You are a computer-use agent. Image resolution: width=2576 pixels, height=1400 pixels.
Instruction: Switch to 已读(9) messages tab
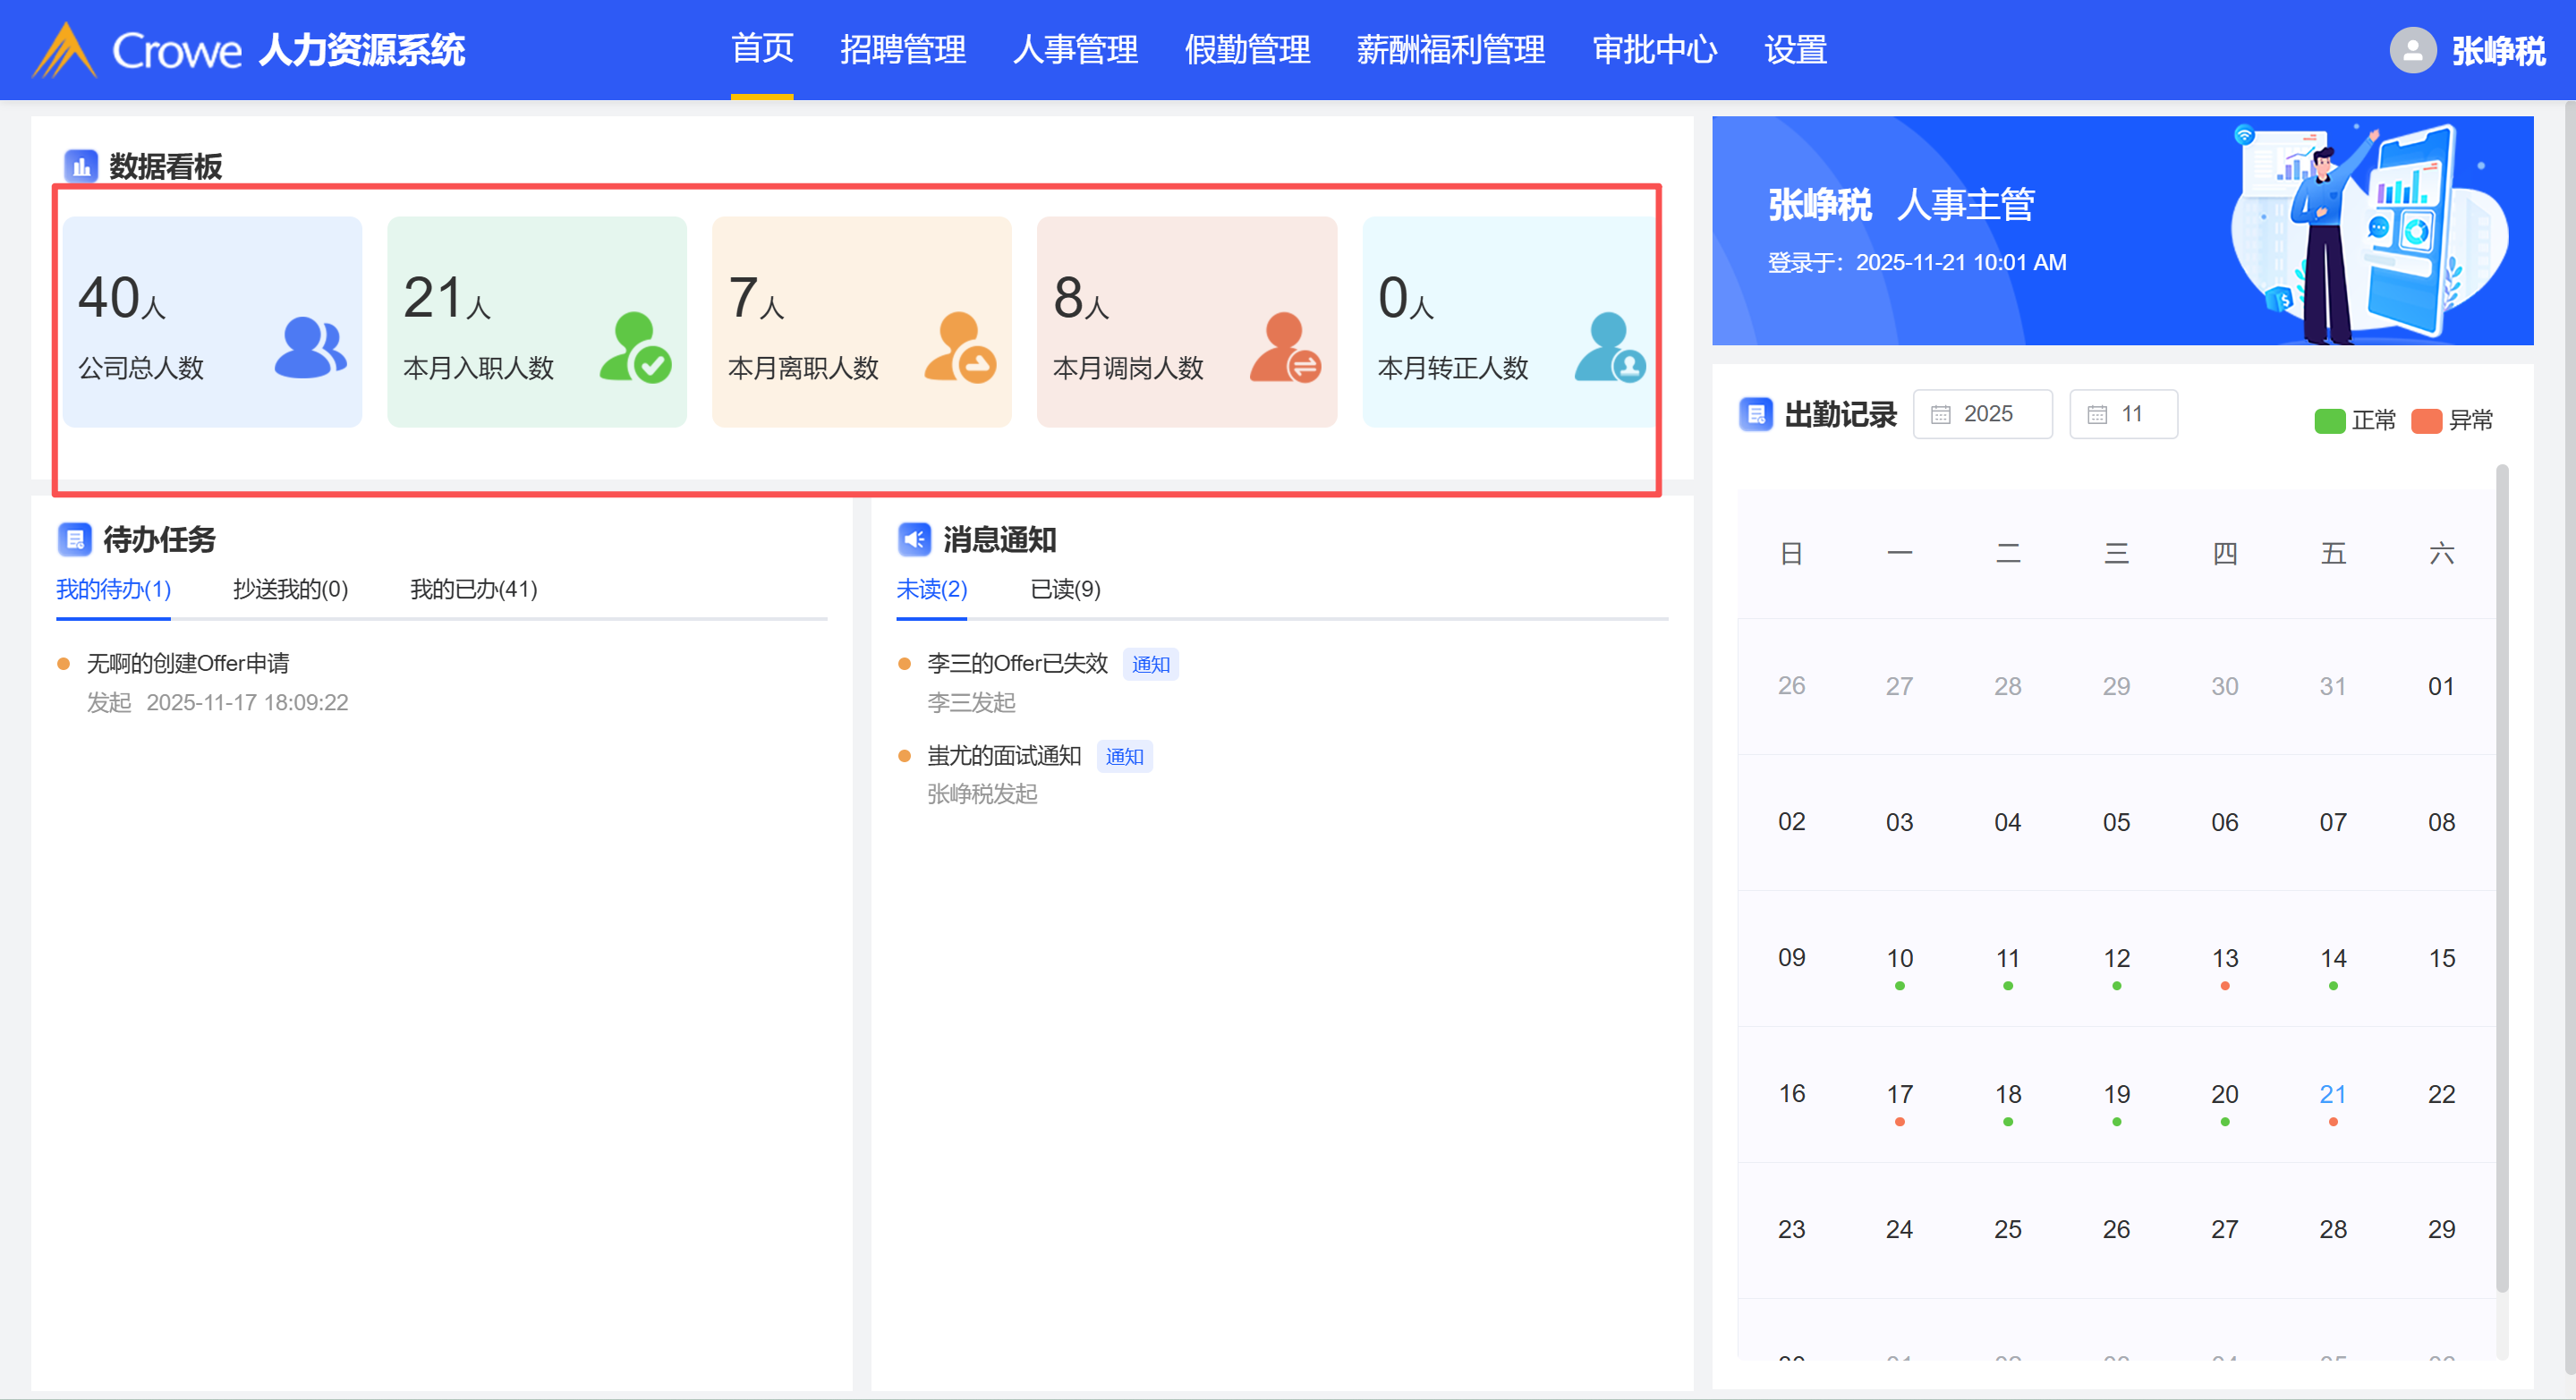pyautogui.click(x=1065, y=589)
